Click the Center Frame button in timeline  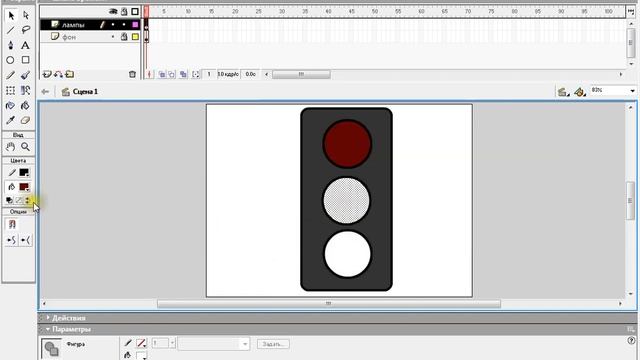[x=149, y=74]
